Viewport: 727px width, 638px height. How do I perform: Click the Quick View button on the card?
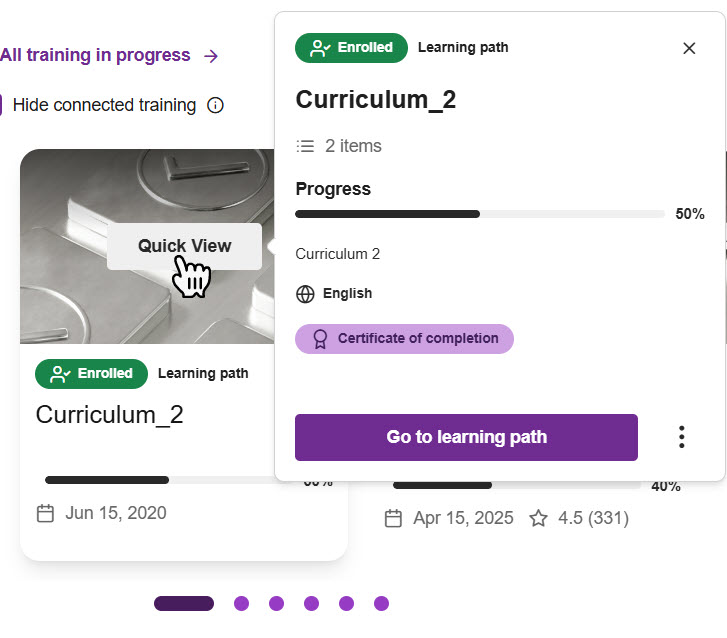point(184,246)
